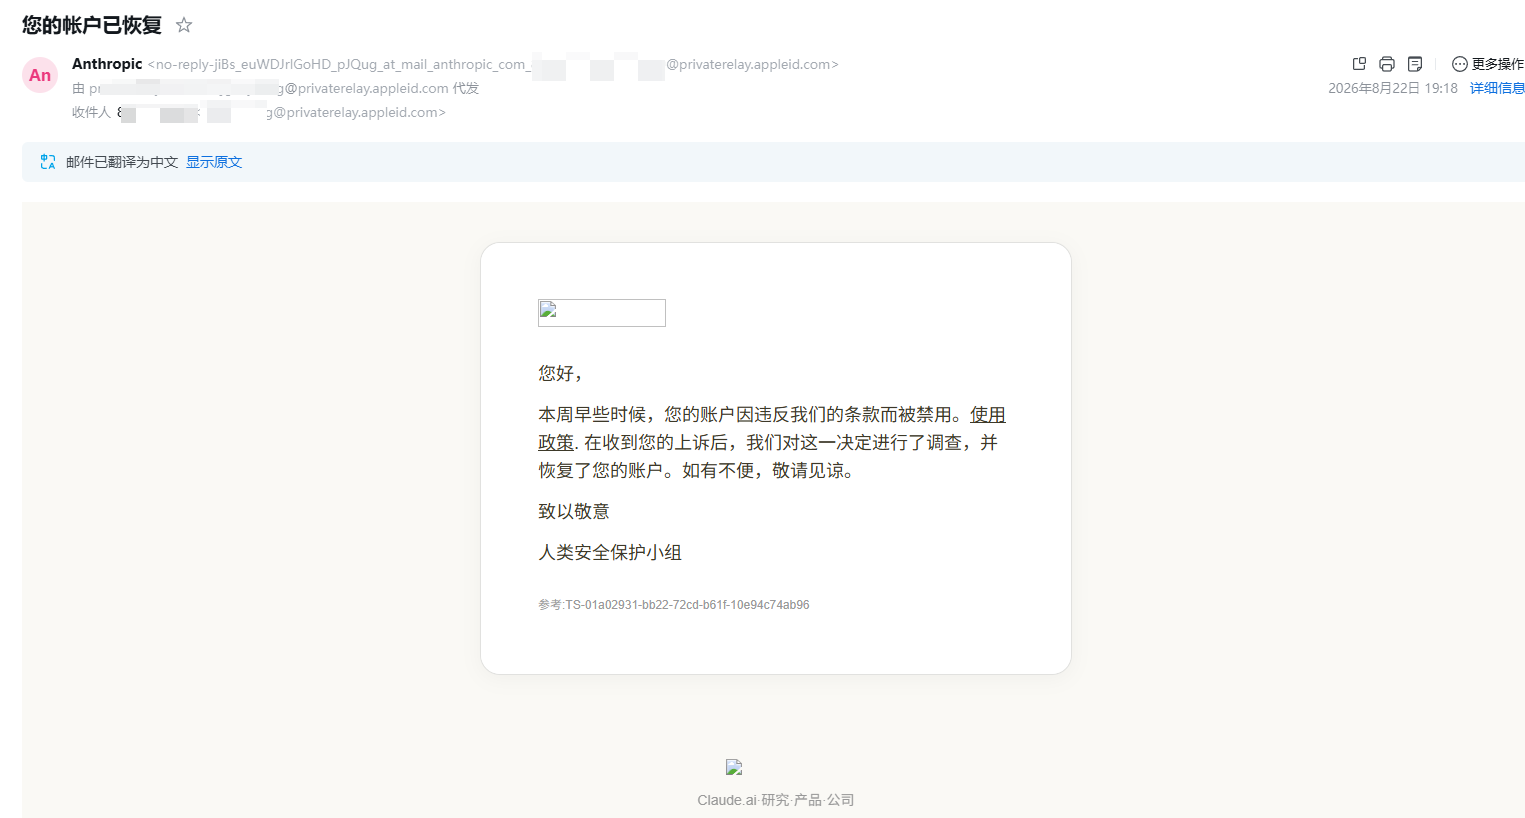The image size is (1525, 818).
Task: Open the 研究 footer link
Action: point(775,800)
